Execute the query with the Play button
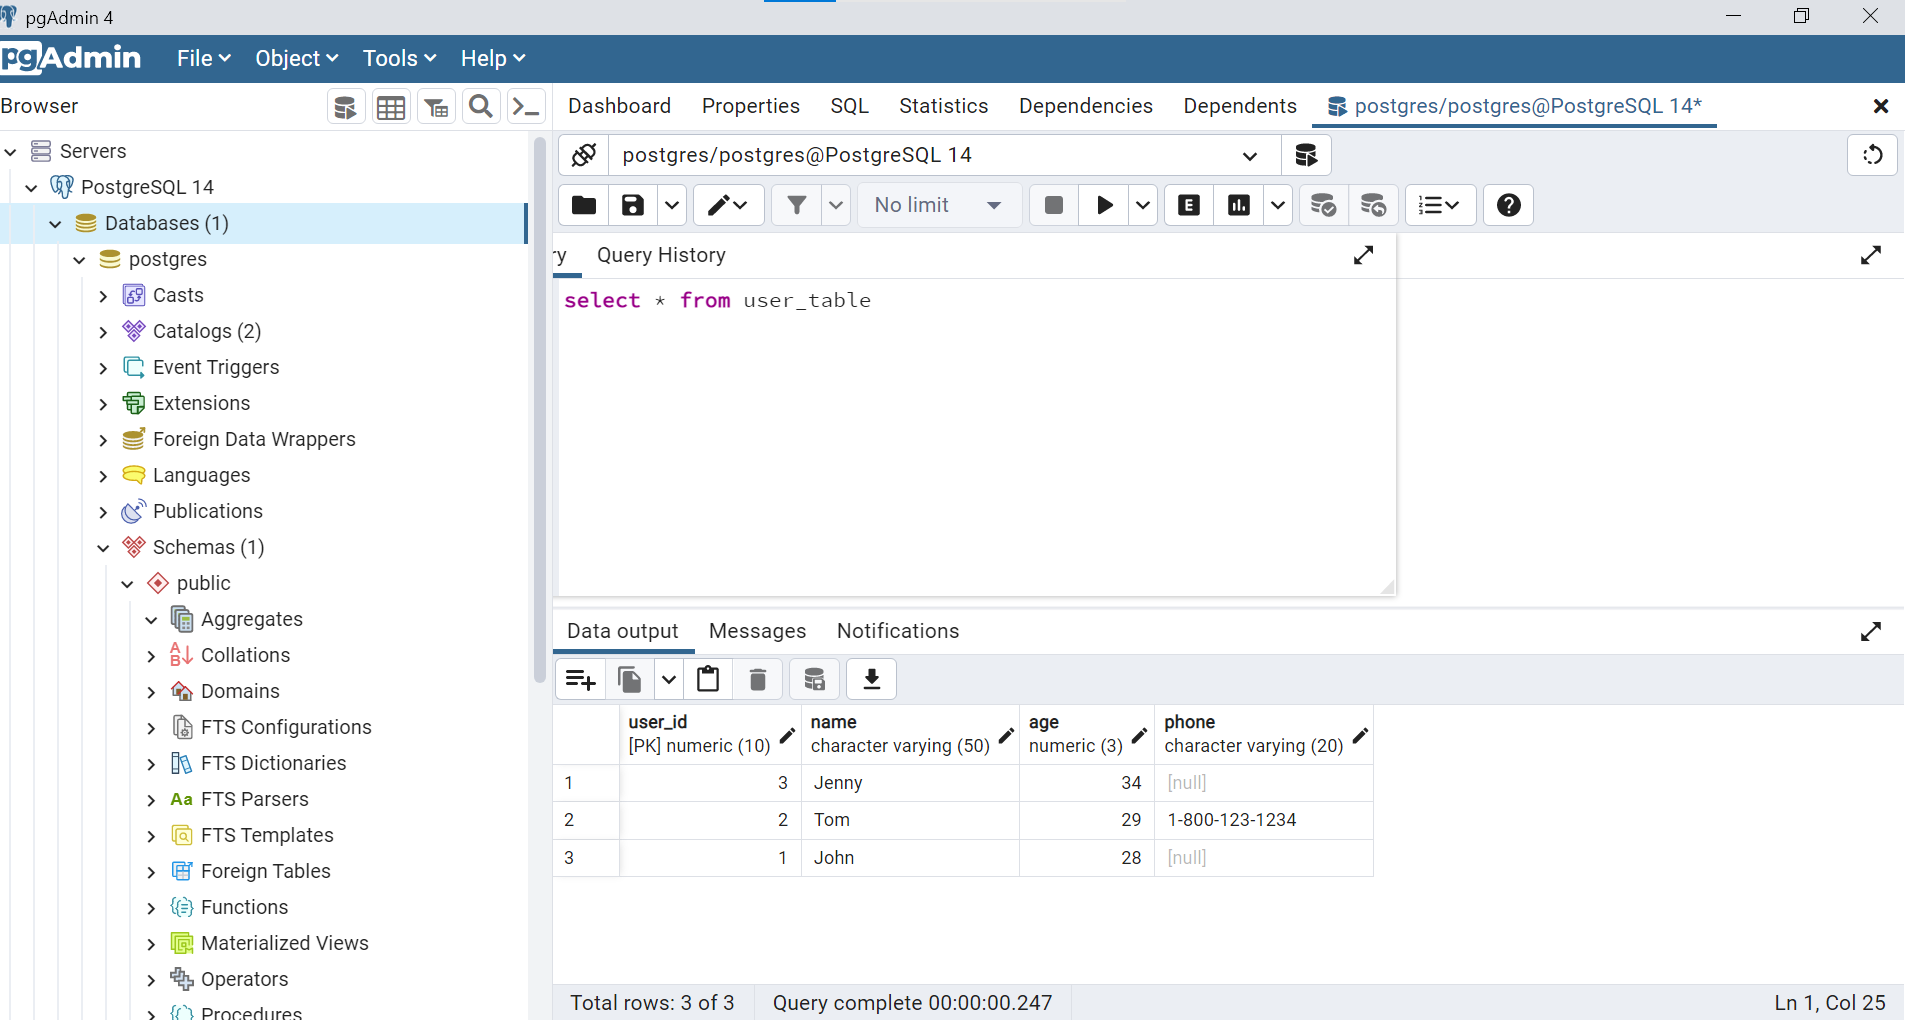This screenshot has width=1905, height=1020. [1103, 205]
